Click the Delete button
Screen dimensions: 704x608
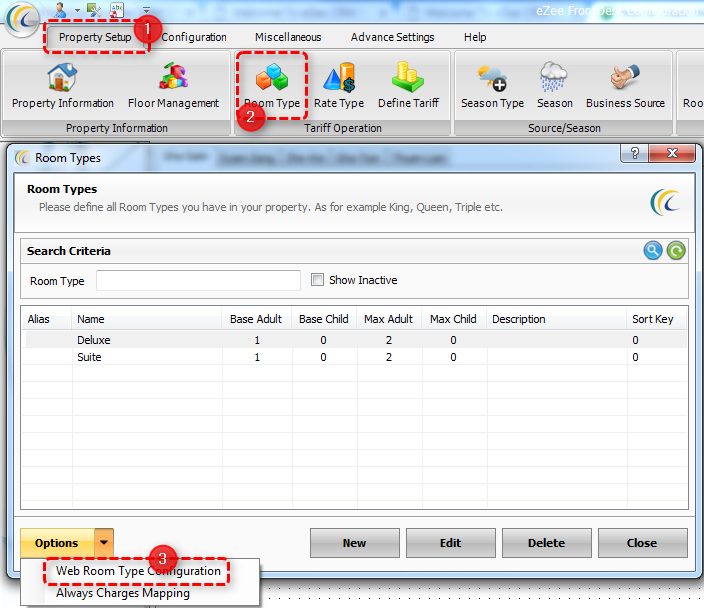546,542
